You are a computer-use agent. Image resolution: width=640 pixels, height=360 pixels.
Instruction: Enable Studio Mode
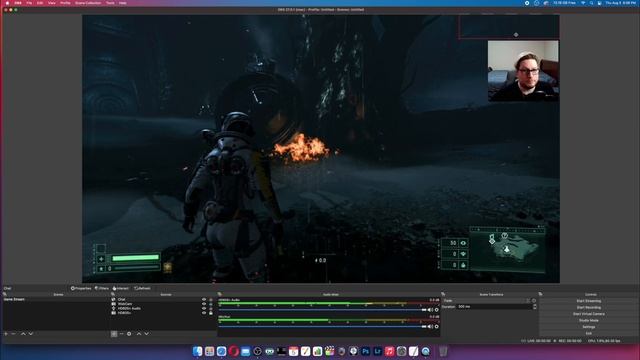(x=589, y=320)
